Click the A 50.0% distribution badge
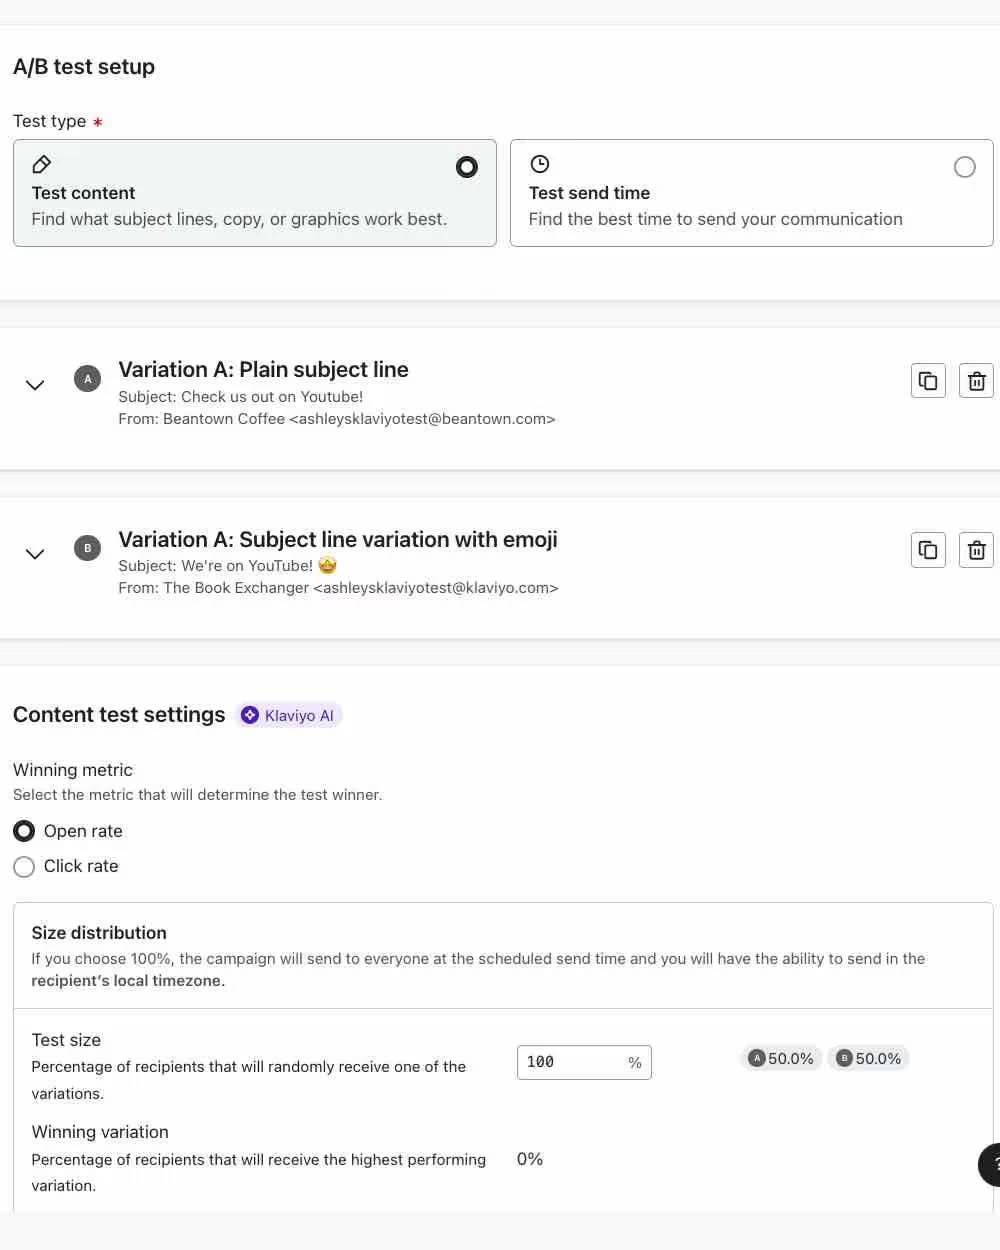Image resolution: width=1000 pixels, height=1250 pixels. click(781, 1058)
